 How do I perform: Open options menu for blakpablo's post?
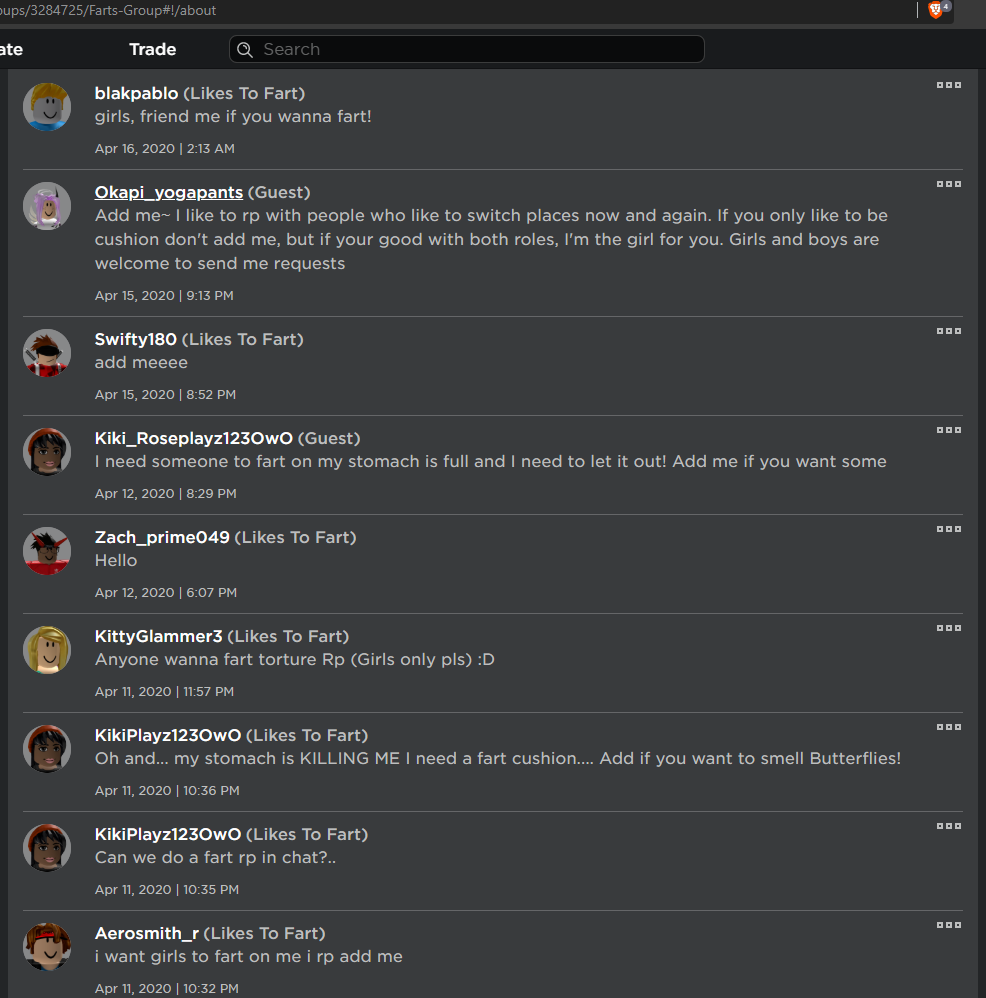(948, 85)
